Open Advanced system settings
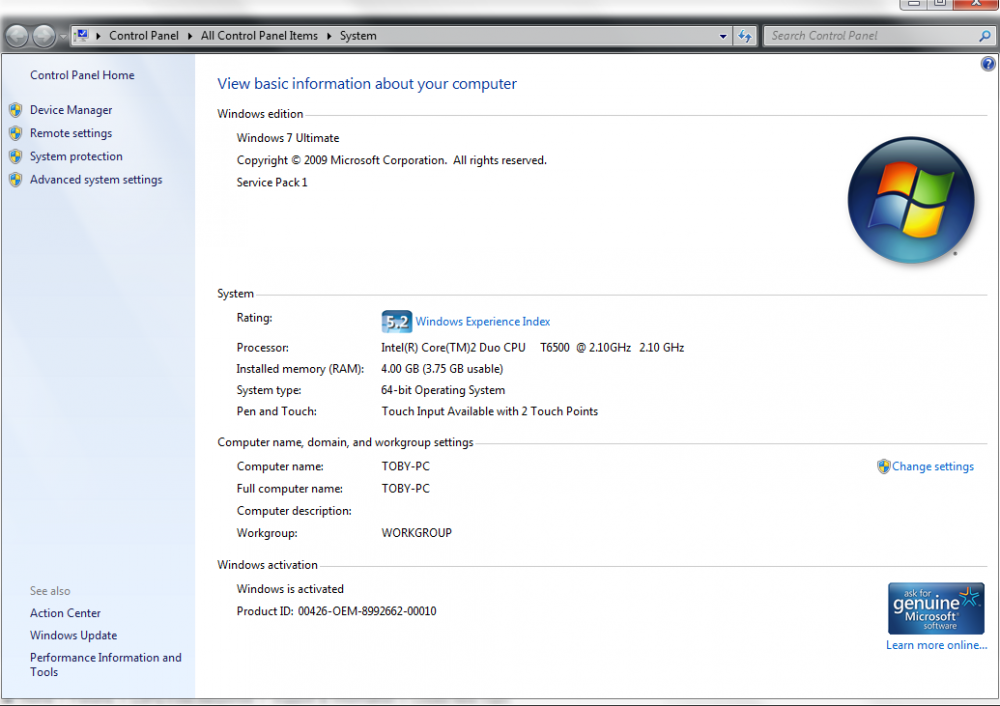The height and width of the screenshot is (706, 1000). (x=95, y=180)
